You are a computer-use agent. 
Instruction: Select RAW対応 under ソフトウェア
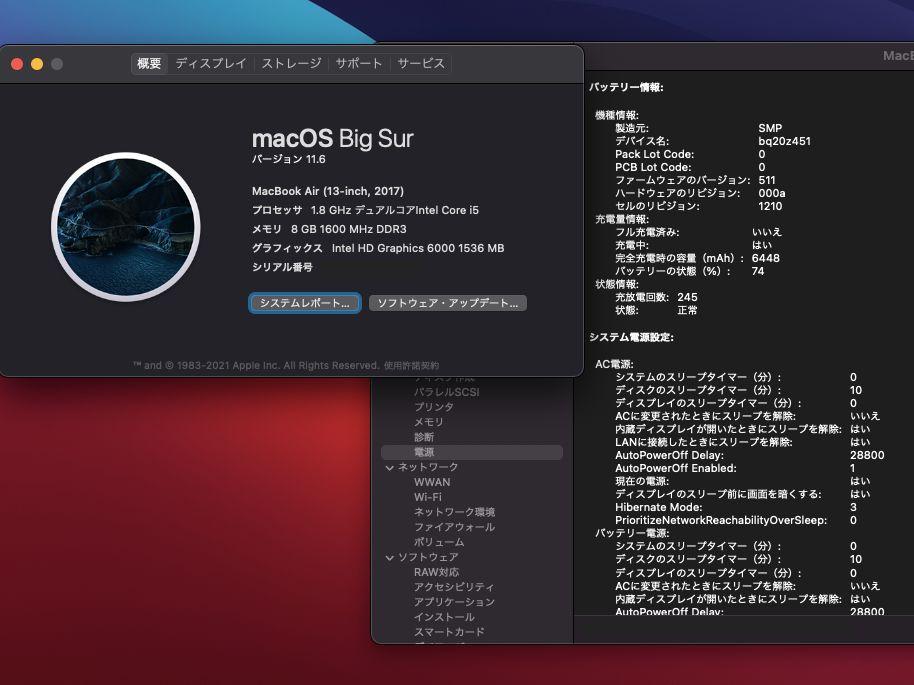click(436, 572)
